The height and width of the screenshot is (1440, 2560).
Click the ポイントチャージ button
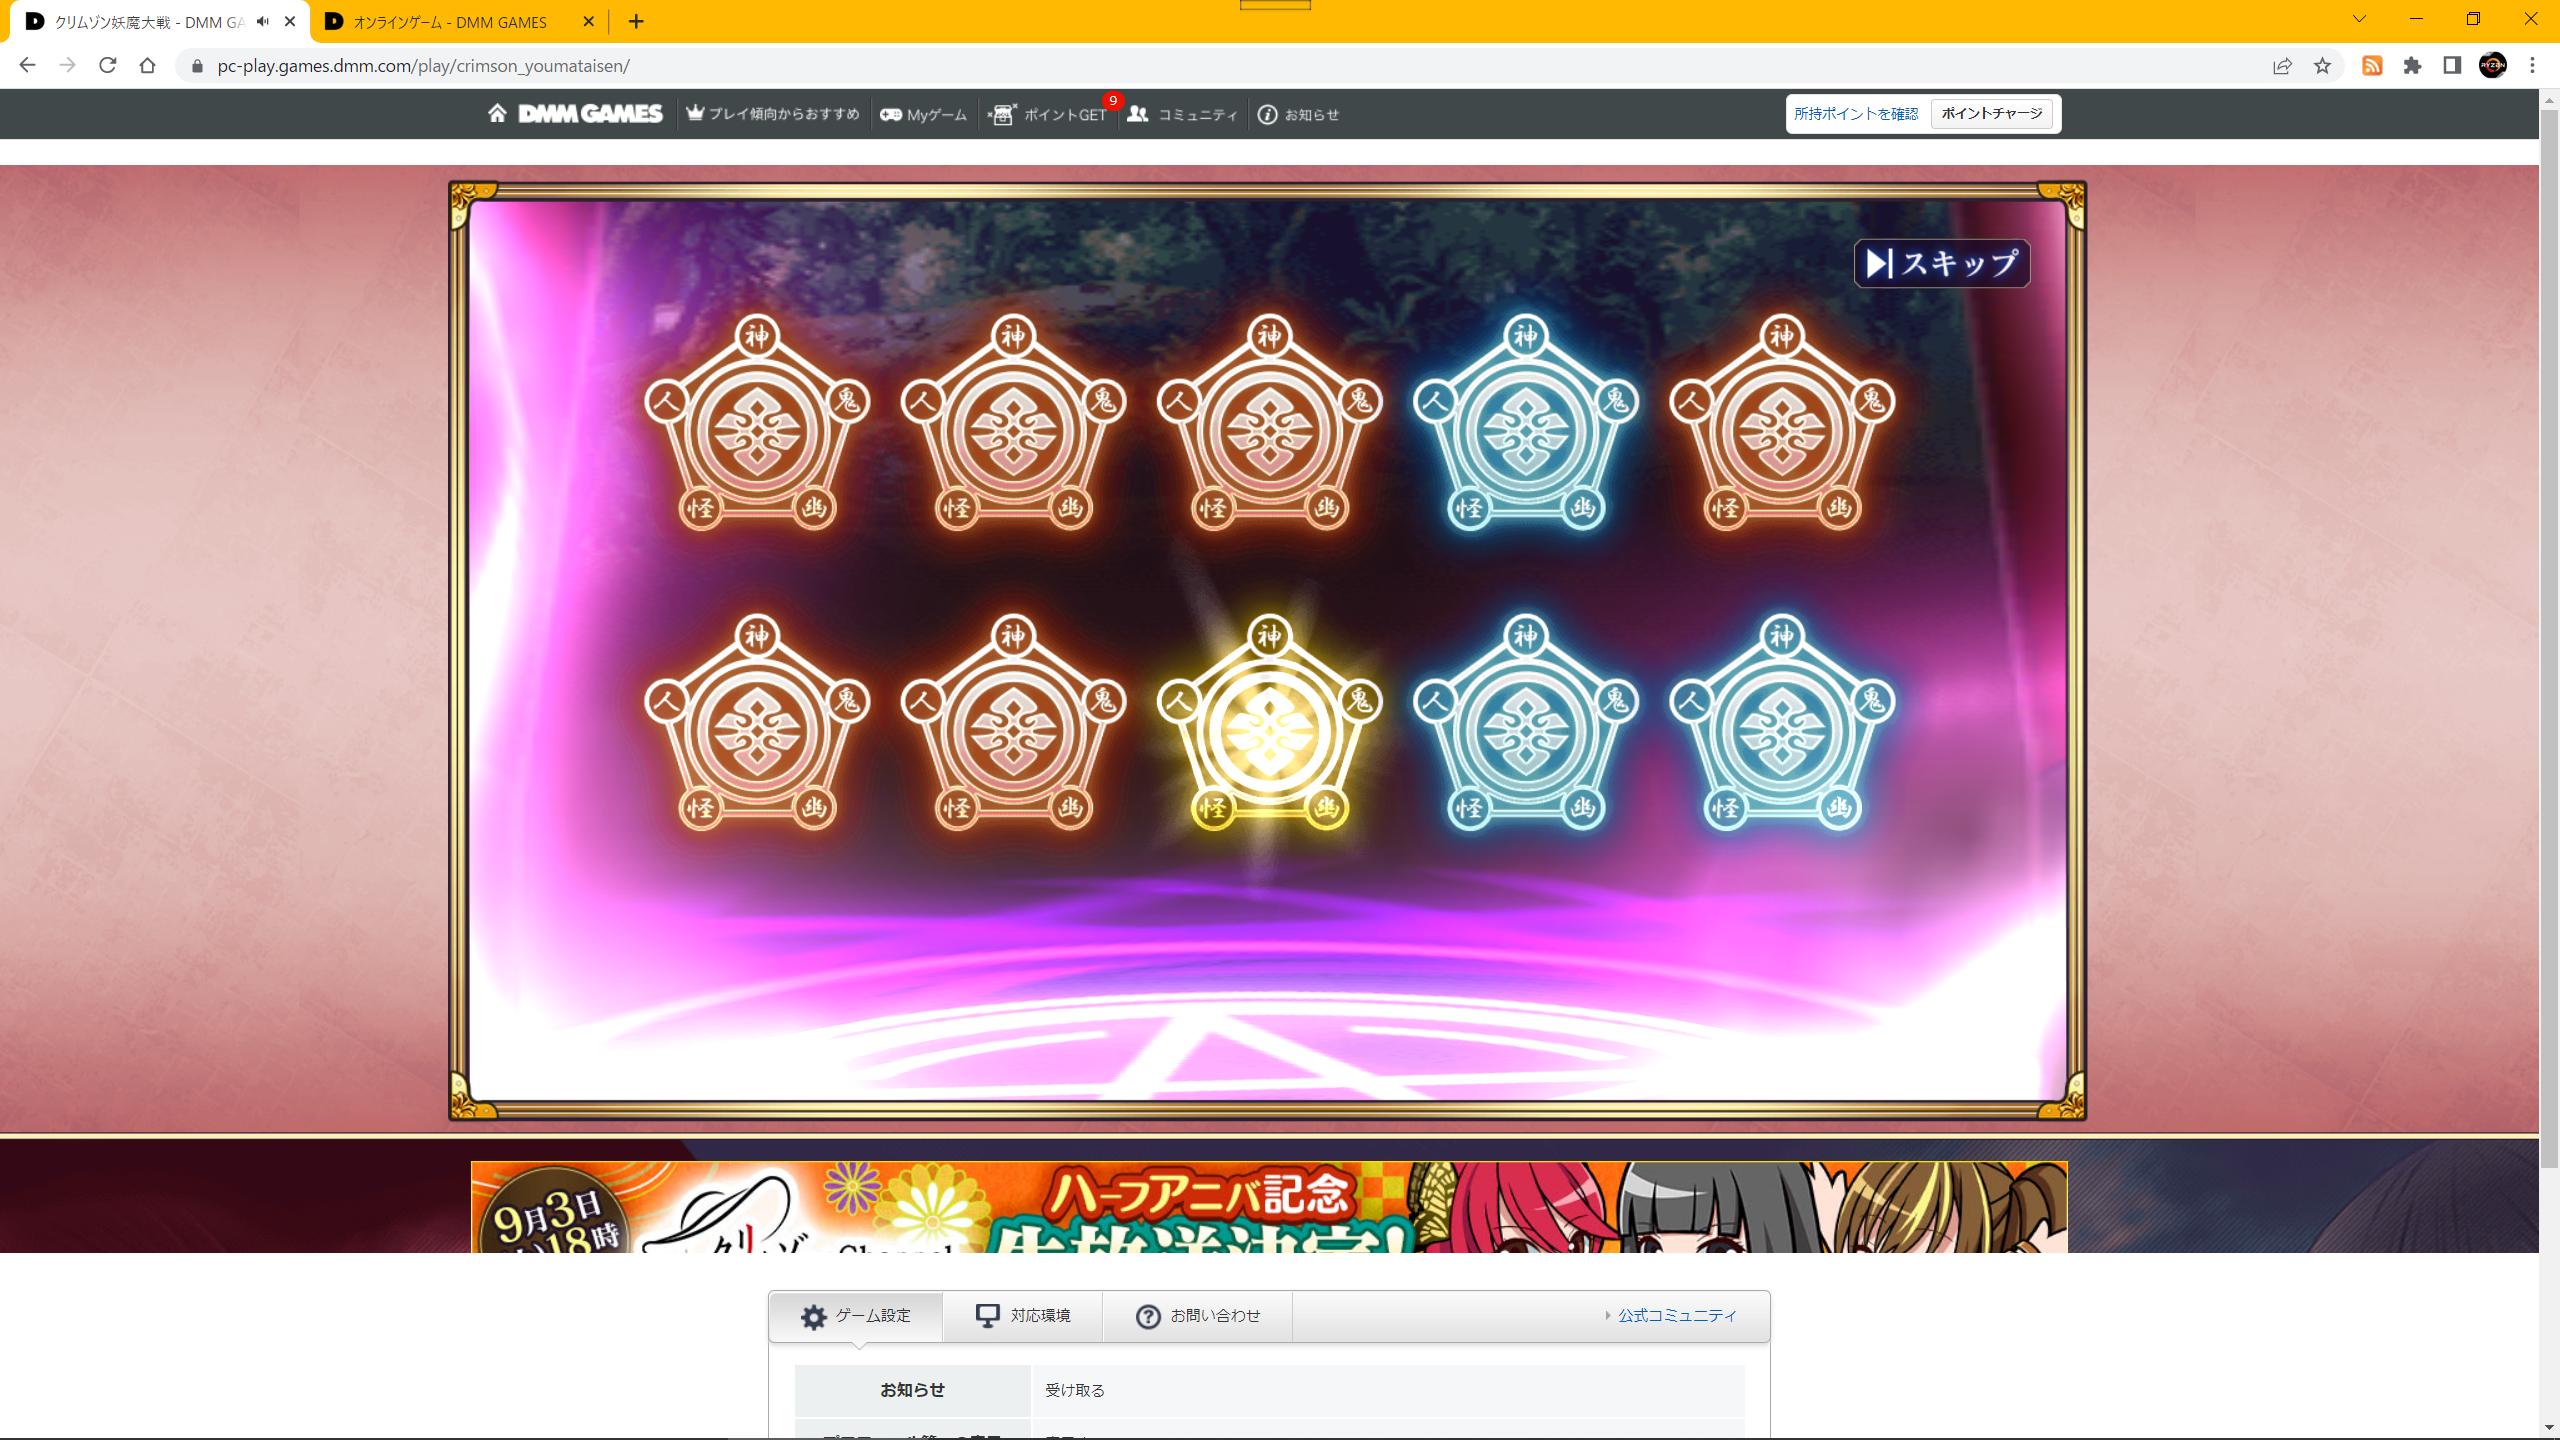(x=1992, y=113)
